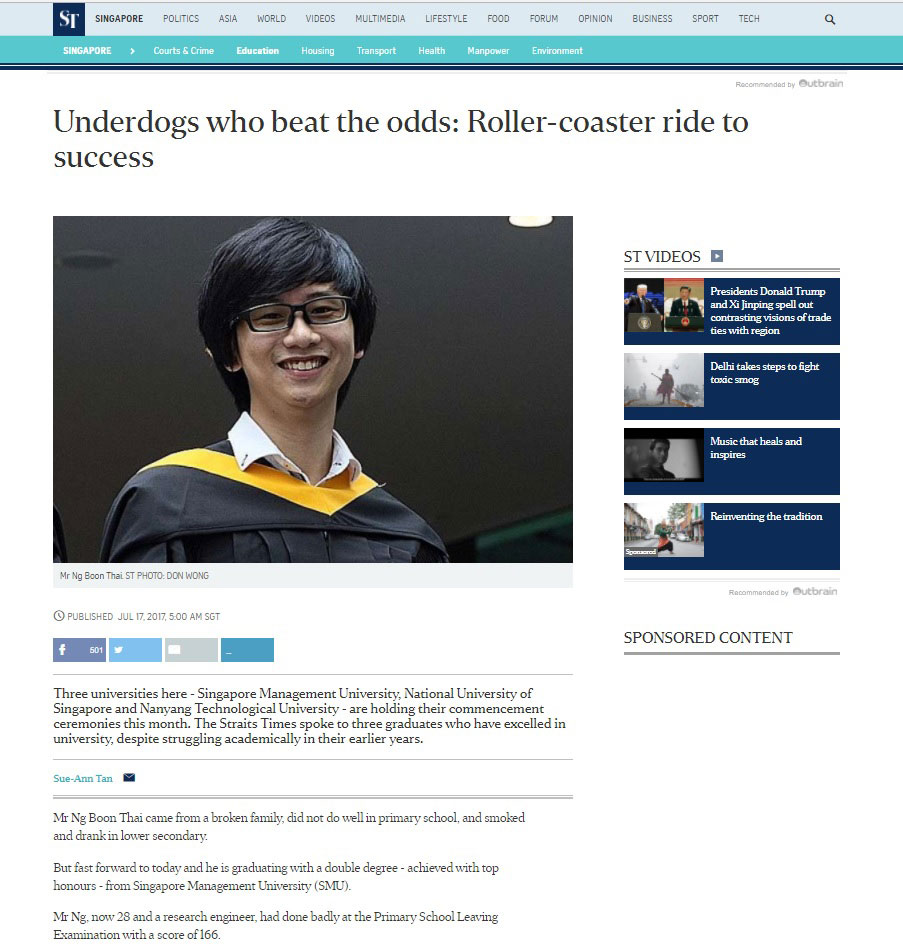Open Music that heals and inspires video
The width and height of the screenshot is (903, 948).
coord(731,461)
